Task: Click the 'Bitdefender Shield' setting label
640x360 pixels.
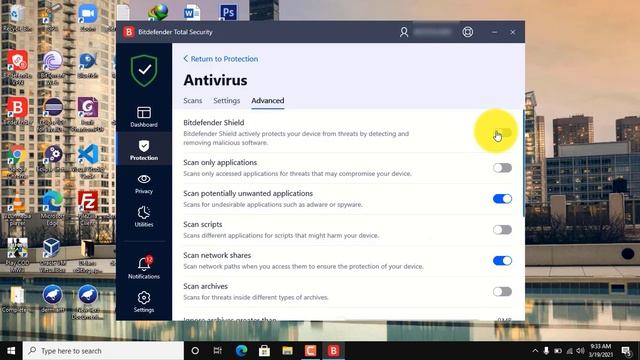Action: (x=214, y=122)
